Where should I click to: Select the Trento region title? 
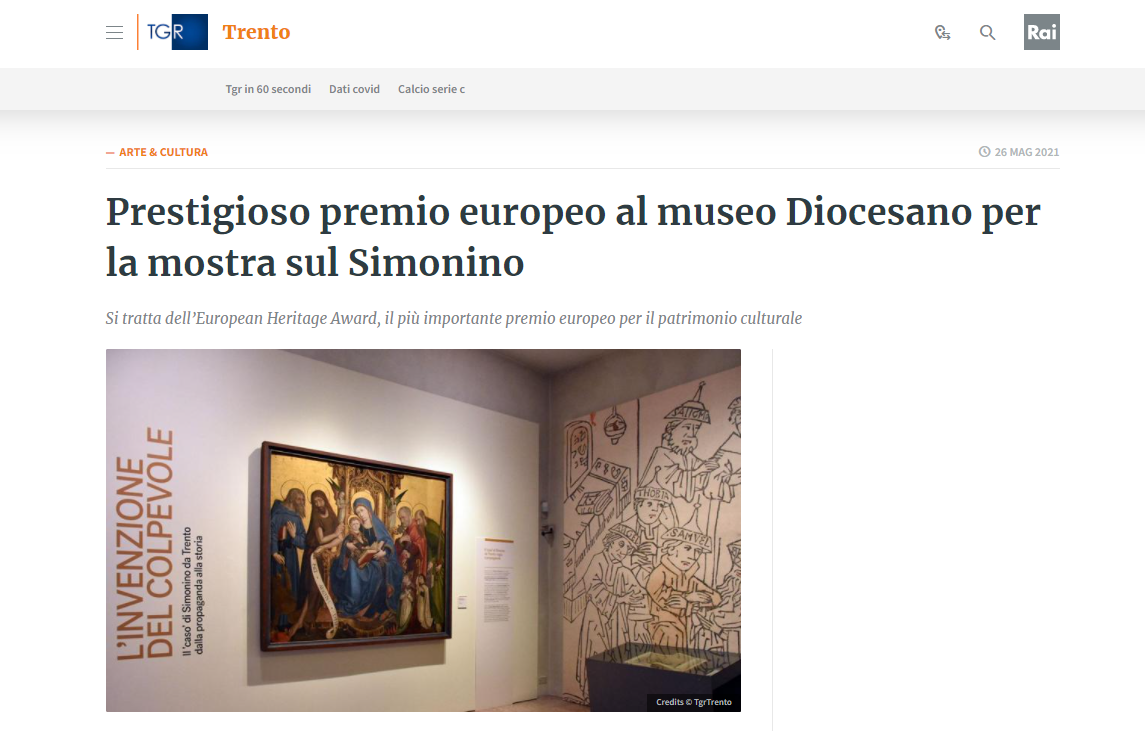coord(256,32)
